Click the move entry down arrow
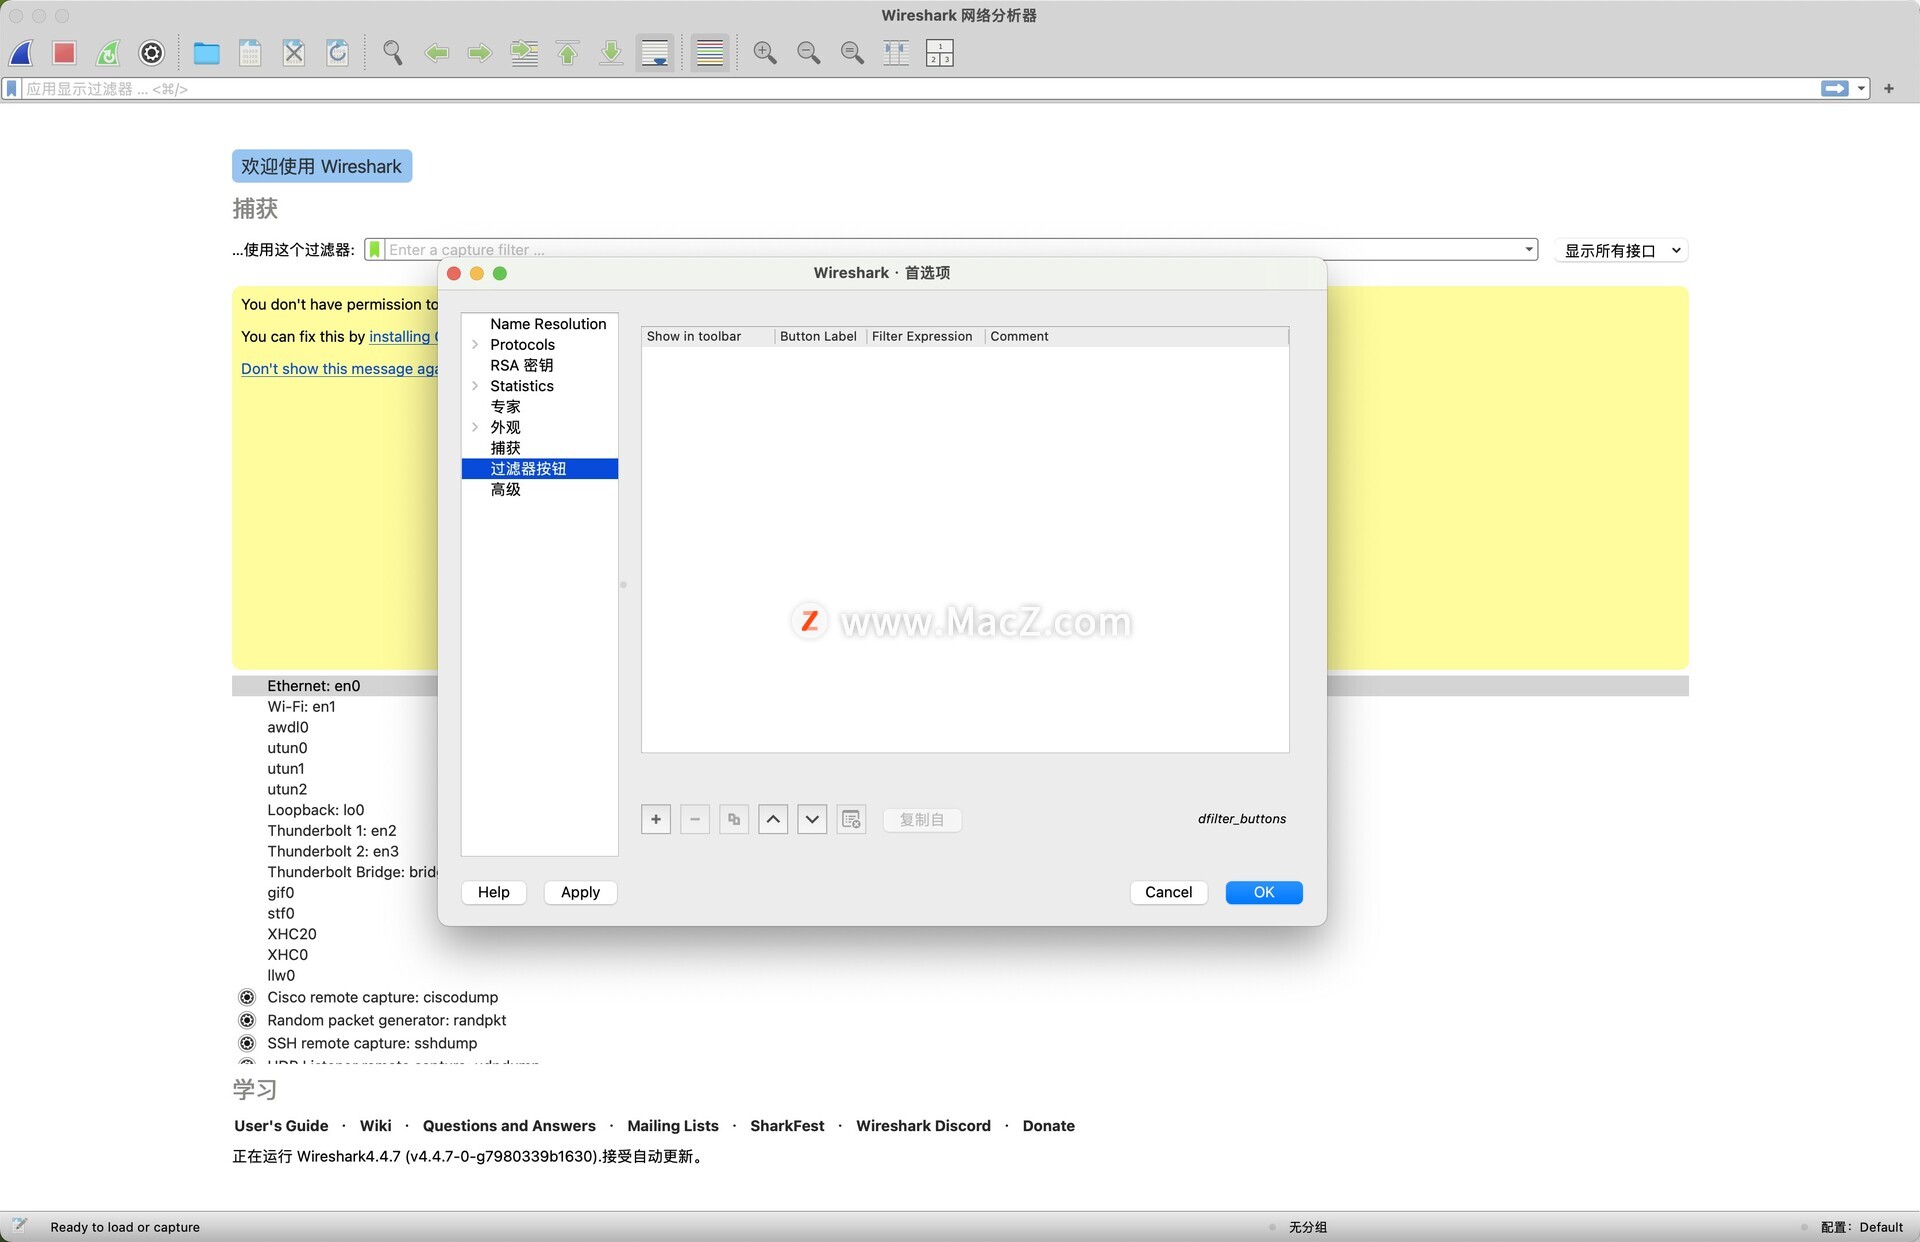Viewport: 1920px width, 1242px height. [812, 820]
